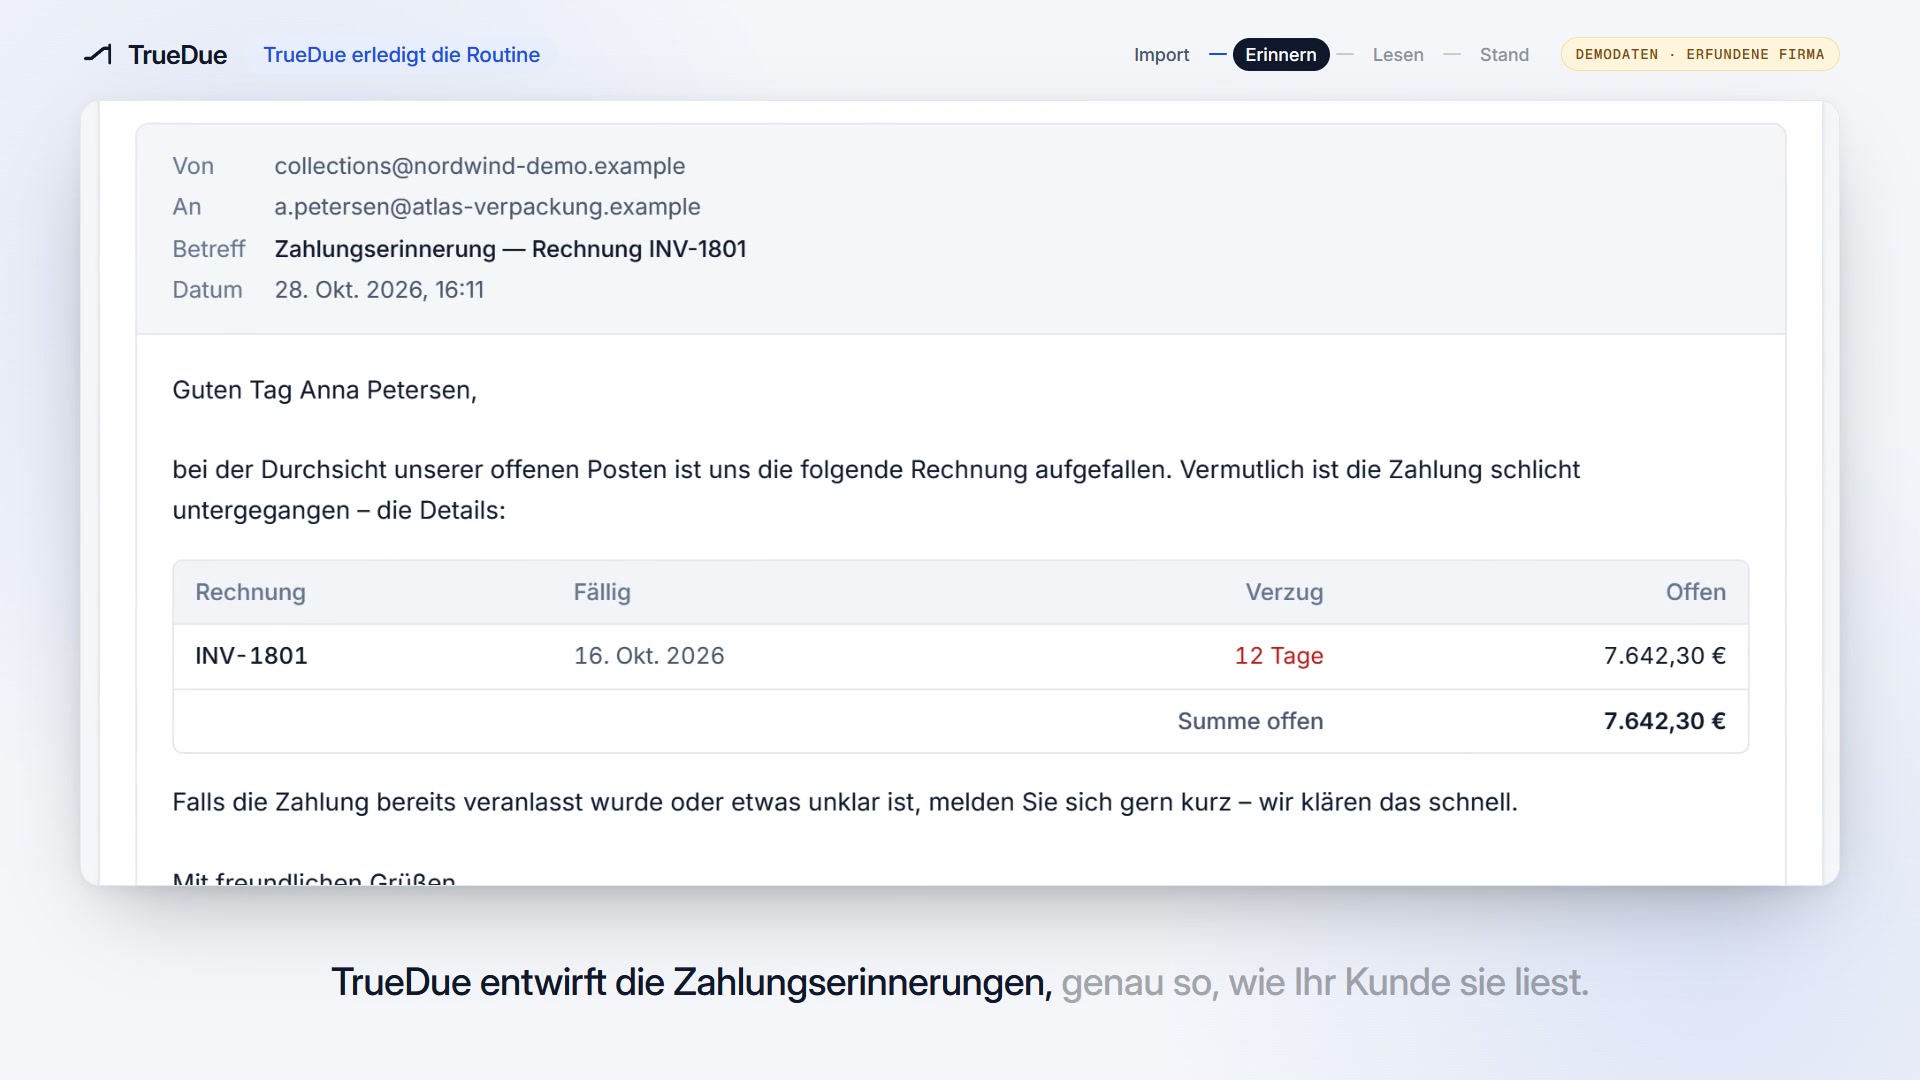The height and width of the screenshot is (1080, 1920).
Task: Click the 'Verzug' column header
Action: 1284,592
